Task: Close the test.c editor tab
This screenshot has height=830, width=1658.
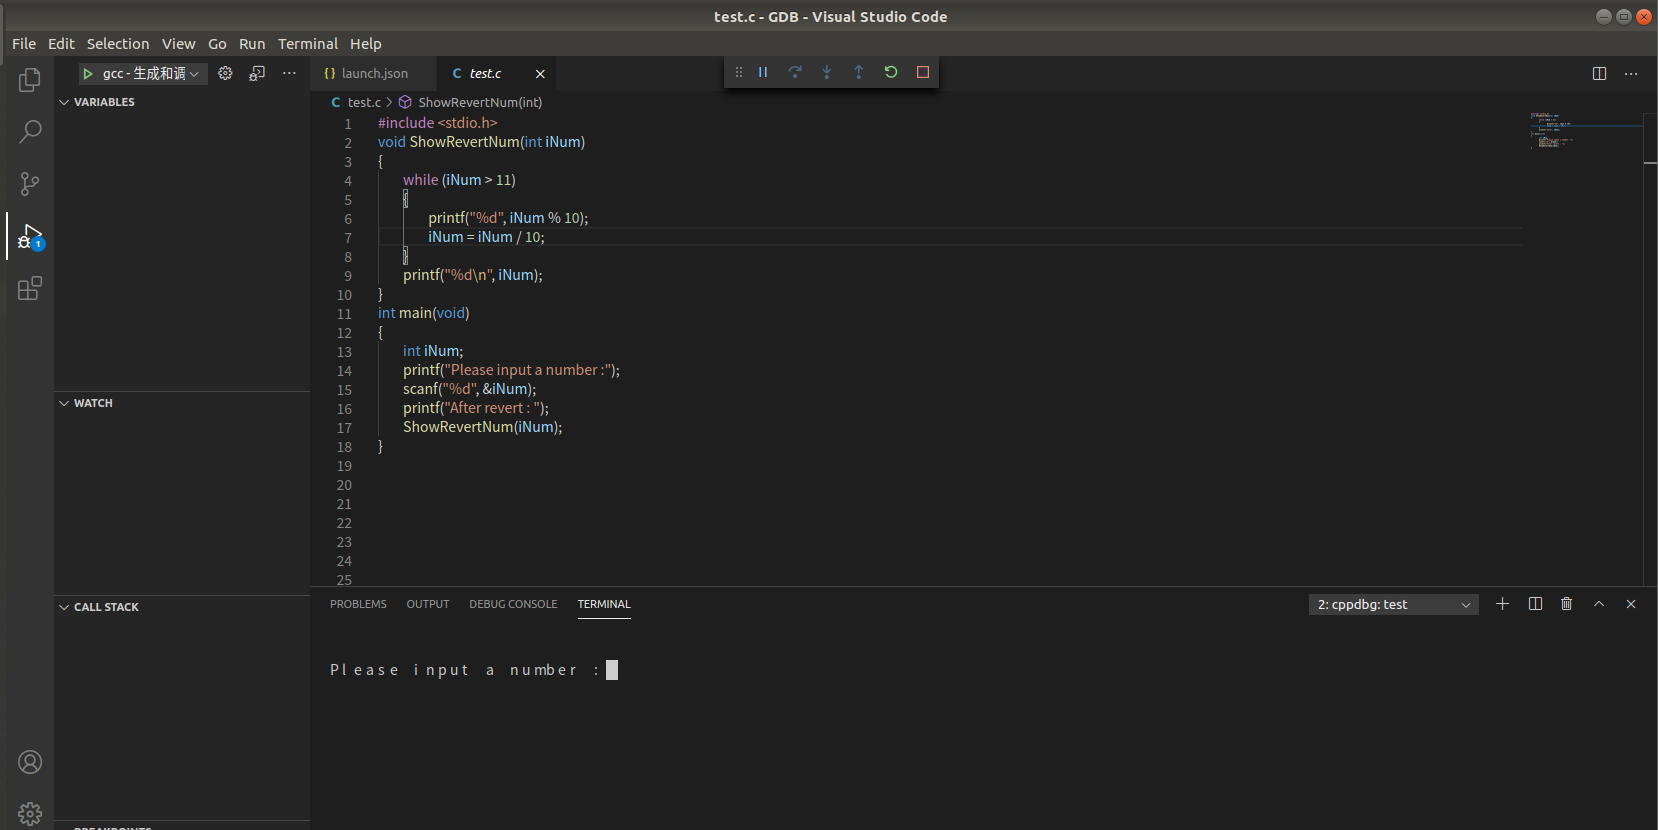Action: [x=540, y=74]
